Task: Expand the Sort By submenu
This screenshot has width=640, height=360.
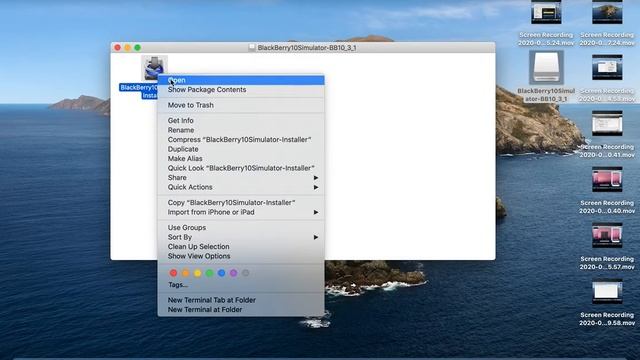Action: pyautogui.click(x=241, y=237)
